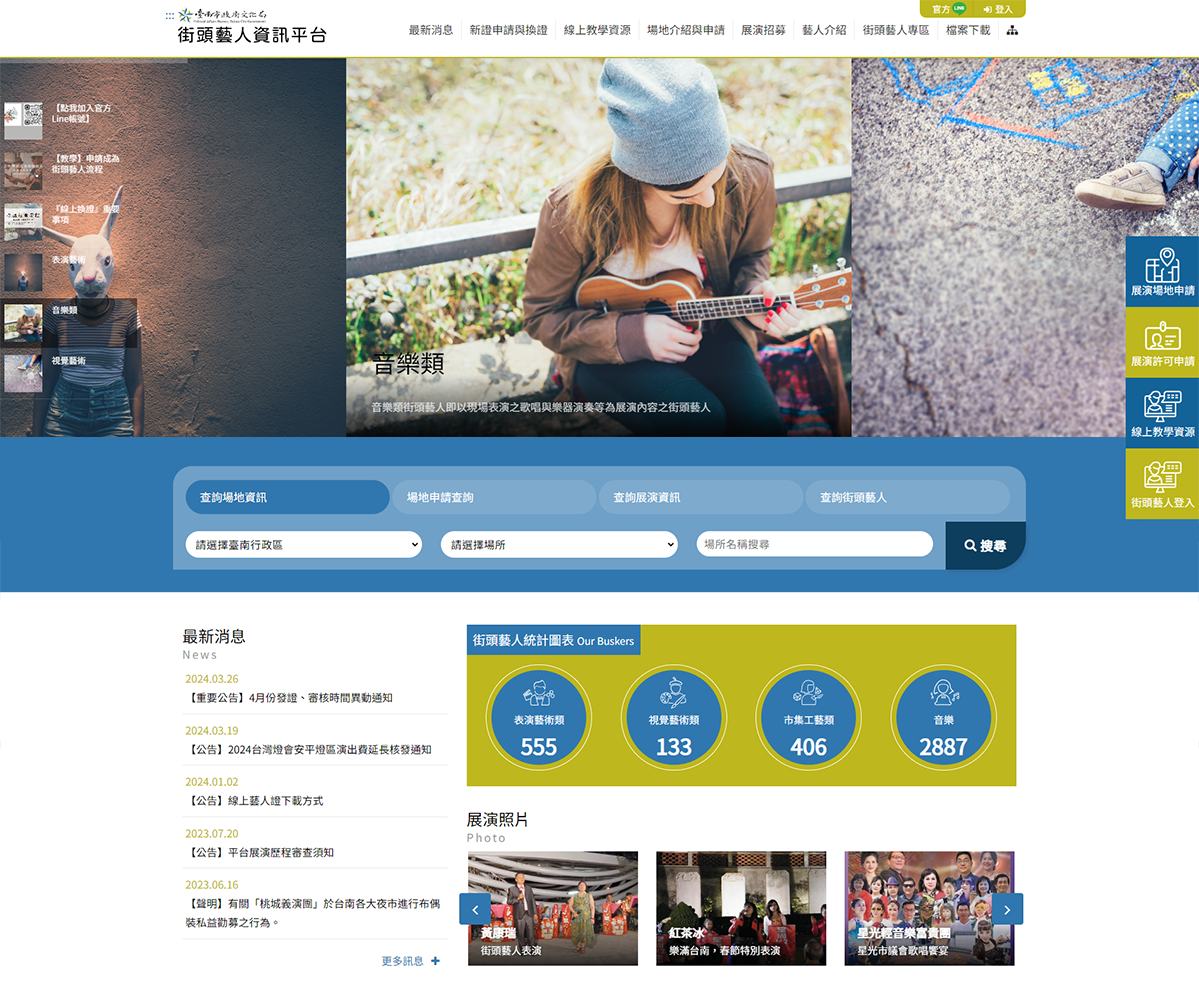Click the 官方 label in the header
The image size is (1199, 1006).
pyautogui.click(x=941, y=9)
